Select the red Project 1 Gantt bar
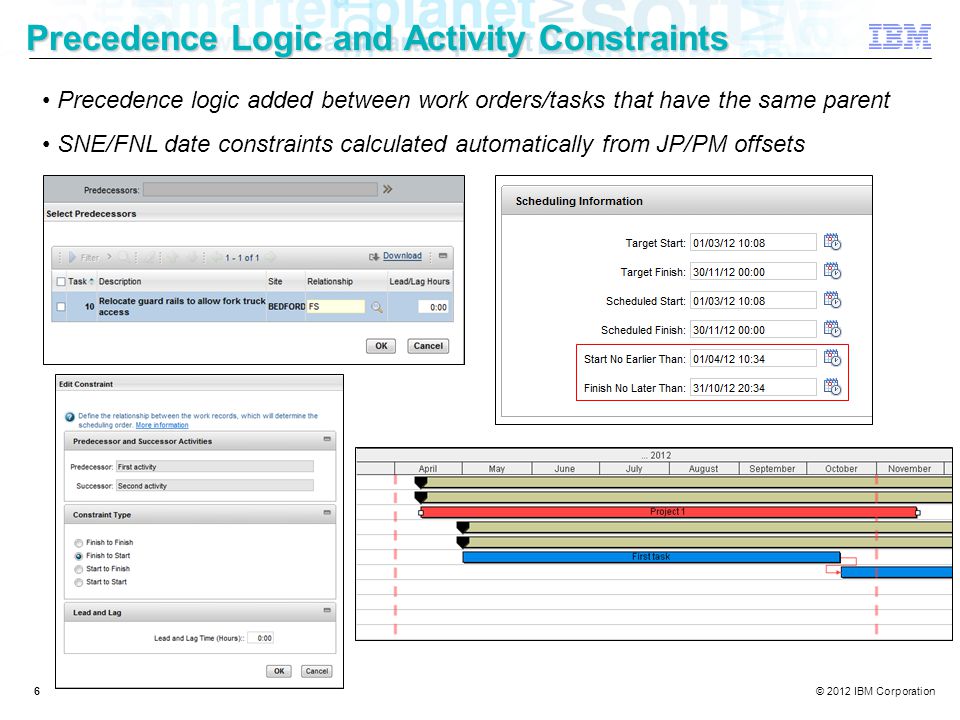 point(669,512)
